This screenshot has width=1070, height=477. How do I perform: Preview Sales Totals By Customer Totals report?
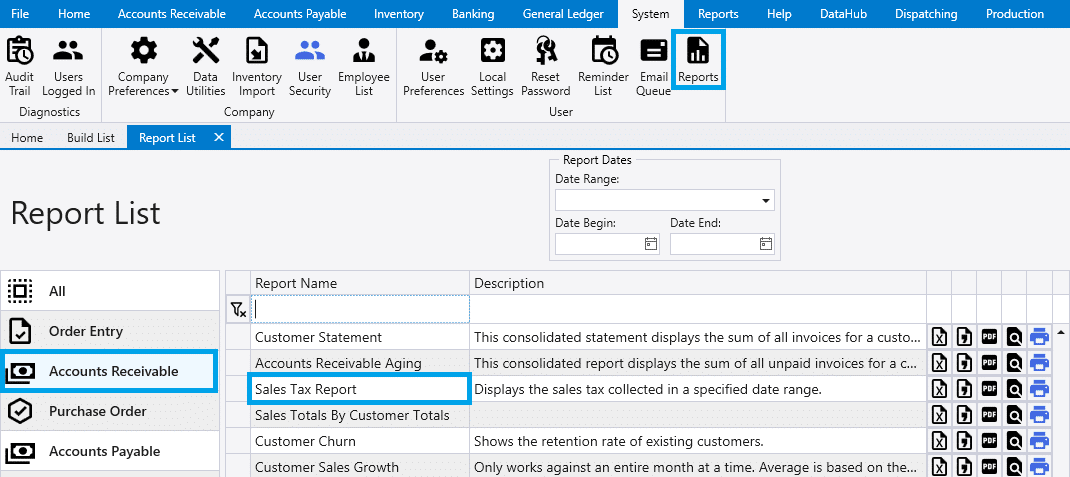coord(1014,415)
